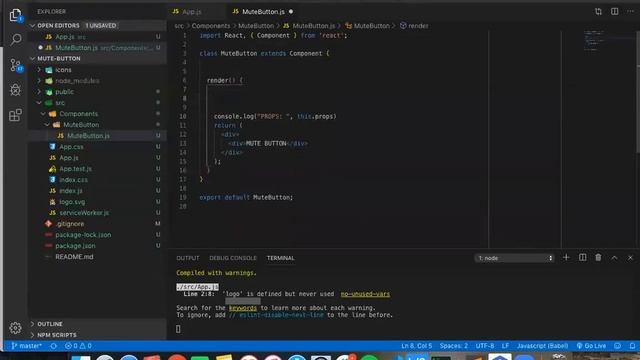
Task: Follow the no-unused-vars link in terminal
Action: pos(365,294)
